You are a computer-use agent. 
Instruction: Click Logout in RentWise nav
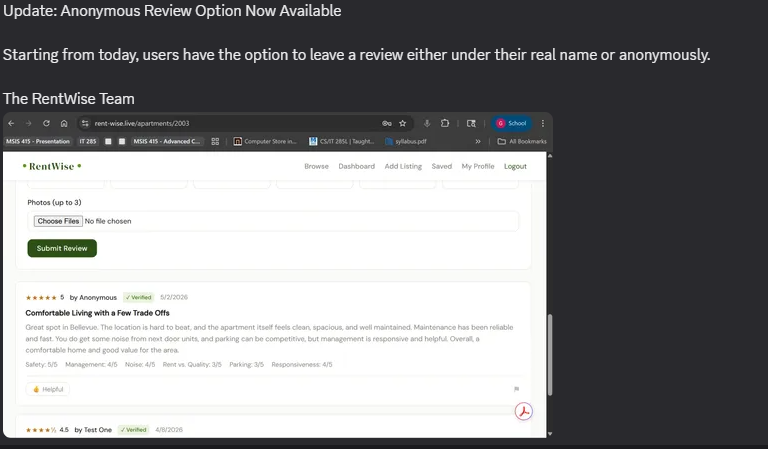tap(515, 166)
